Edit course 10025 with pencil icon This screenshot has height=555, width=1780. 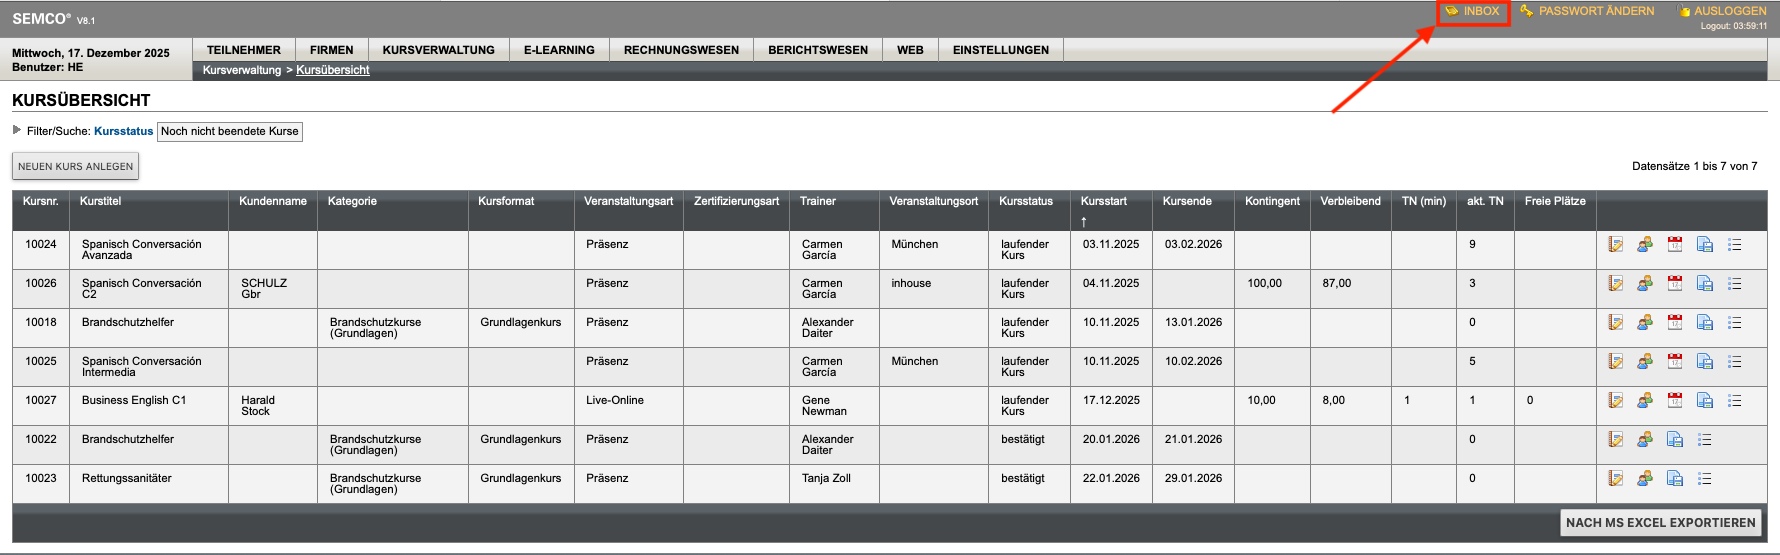[1615, 362]
